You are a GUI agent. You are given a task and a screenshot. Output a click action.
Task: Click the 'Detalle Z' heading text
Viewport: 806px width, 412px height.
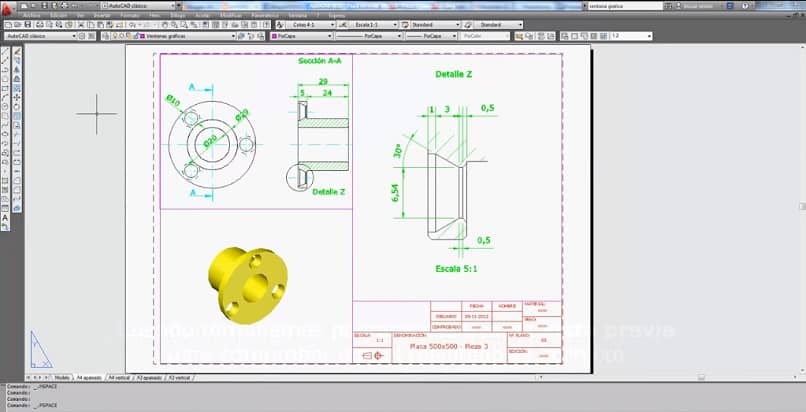click(453, 74)
